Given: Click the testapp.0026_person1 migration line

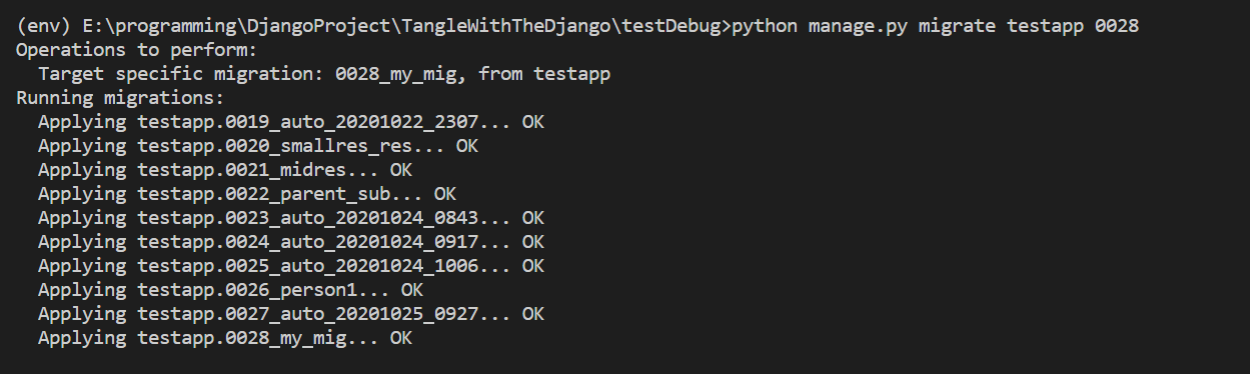Looking at the screenshot, I should coord(230,290).
